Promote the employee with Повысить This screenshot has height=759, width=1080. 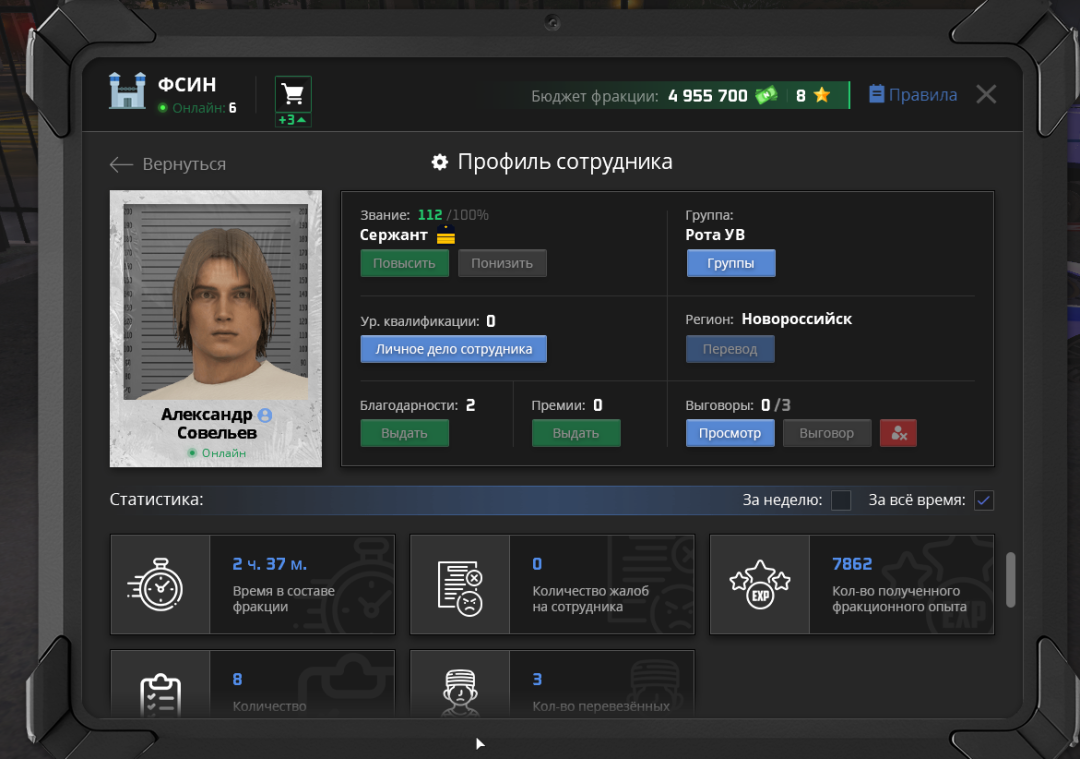click(404, 263)
